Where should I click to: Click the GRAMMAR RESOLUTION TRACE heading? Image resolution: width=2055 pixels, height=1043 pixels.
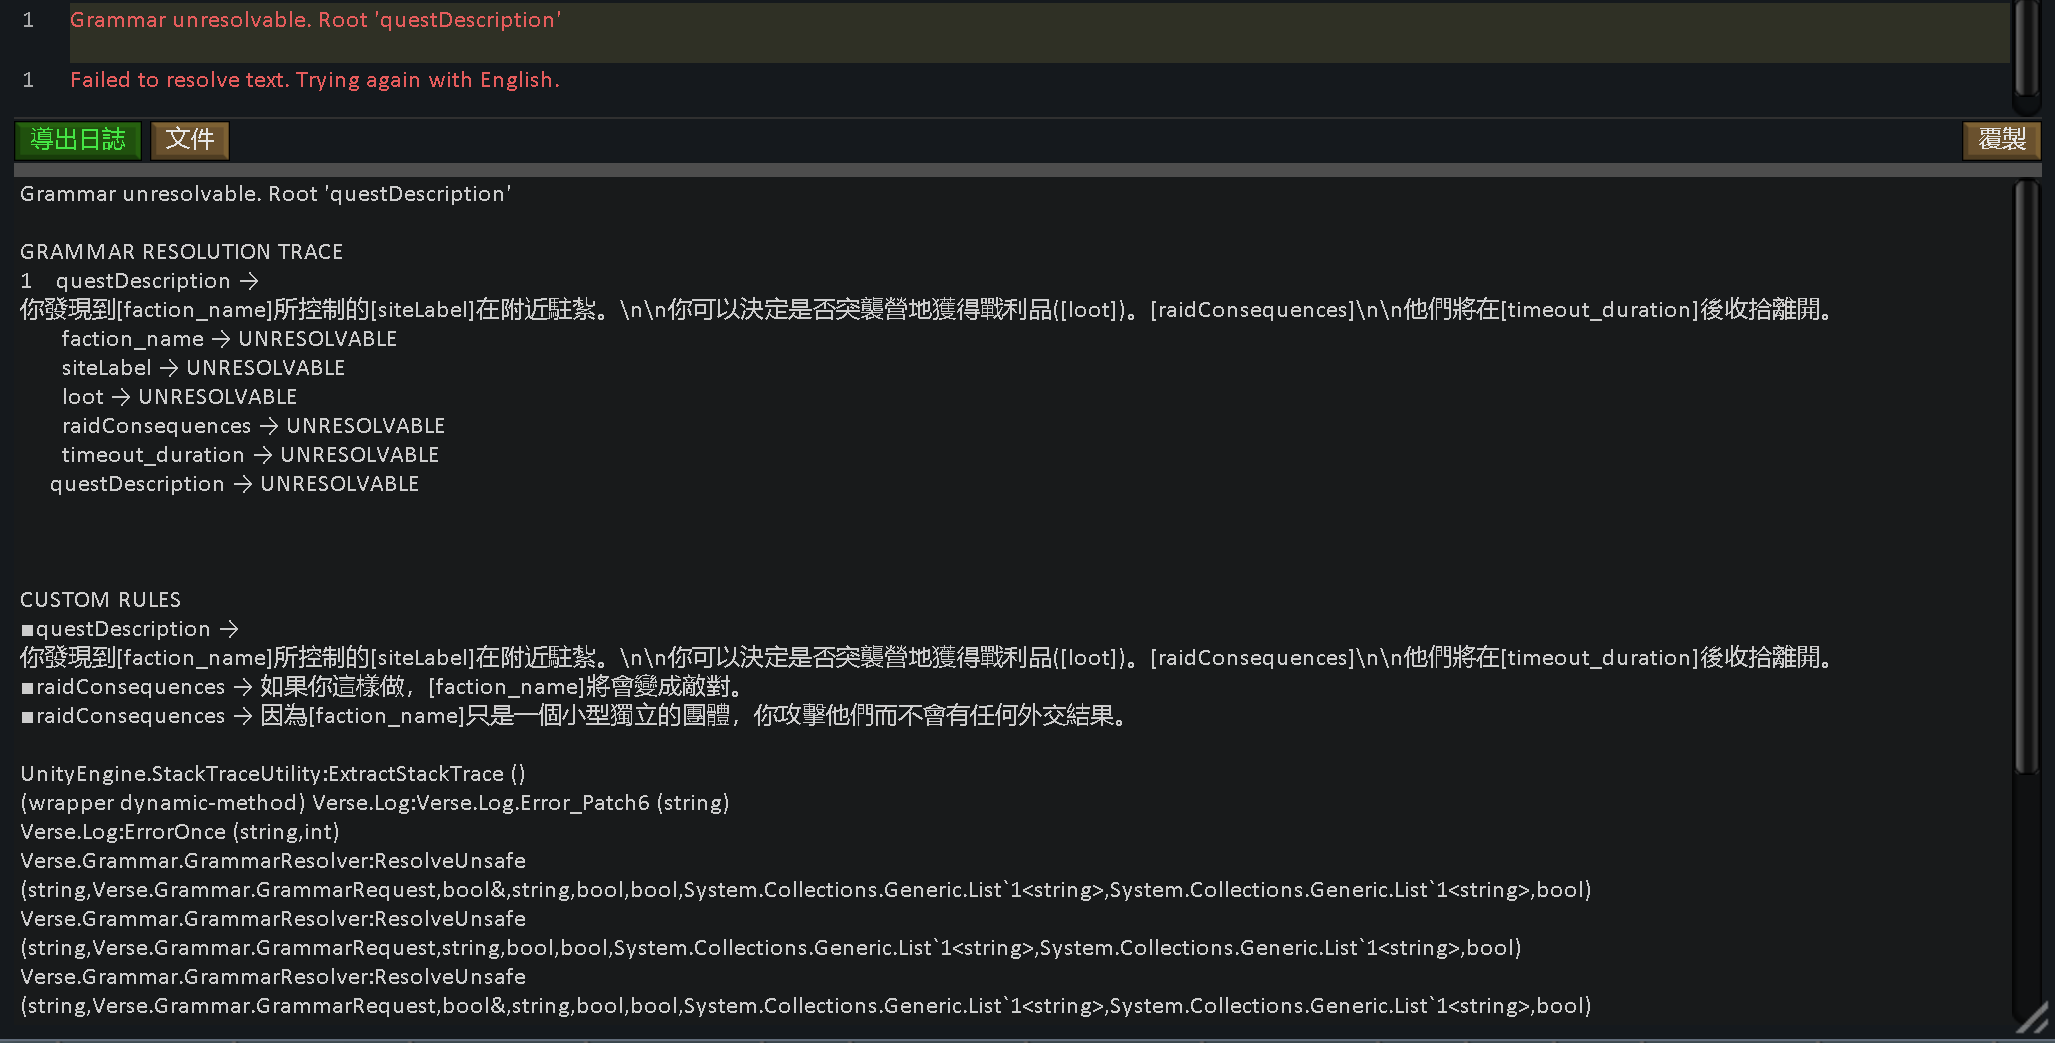coord(181,251)
